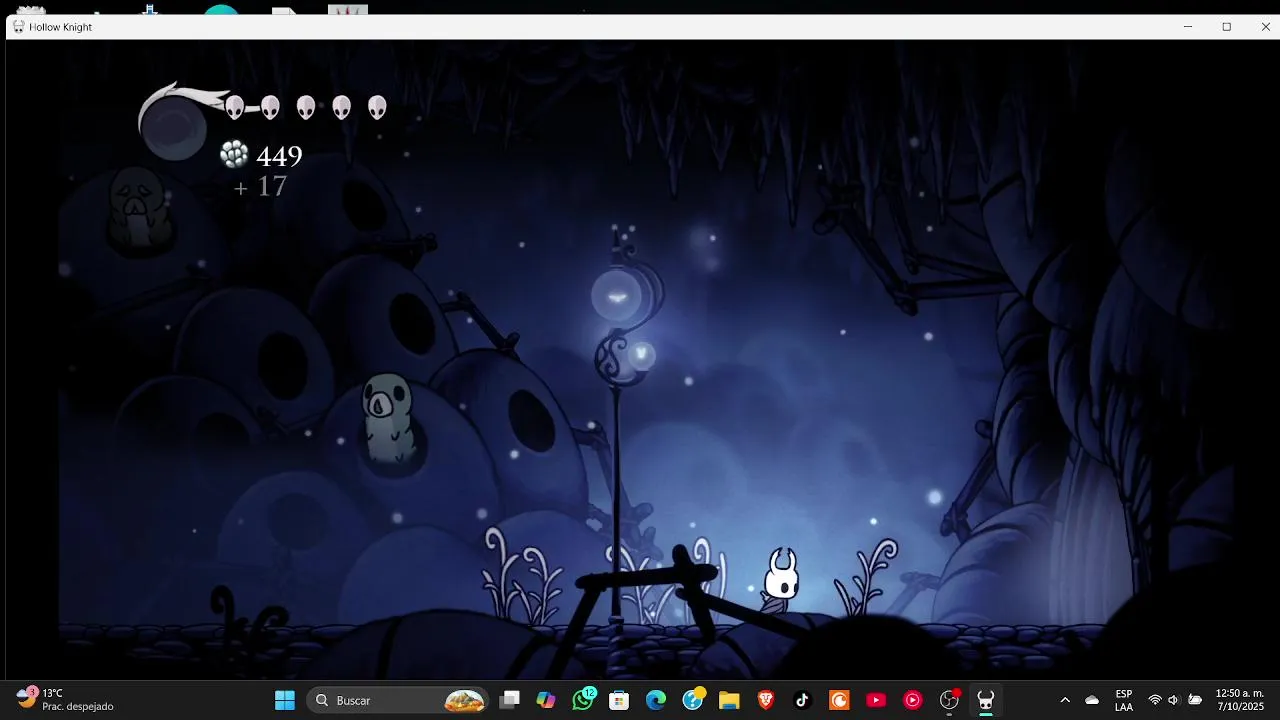This screenshot has width=1280, height=720.
Task: Click the 'Hollow Knight' window title text
Action: (60, 27)
